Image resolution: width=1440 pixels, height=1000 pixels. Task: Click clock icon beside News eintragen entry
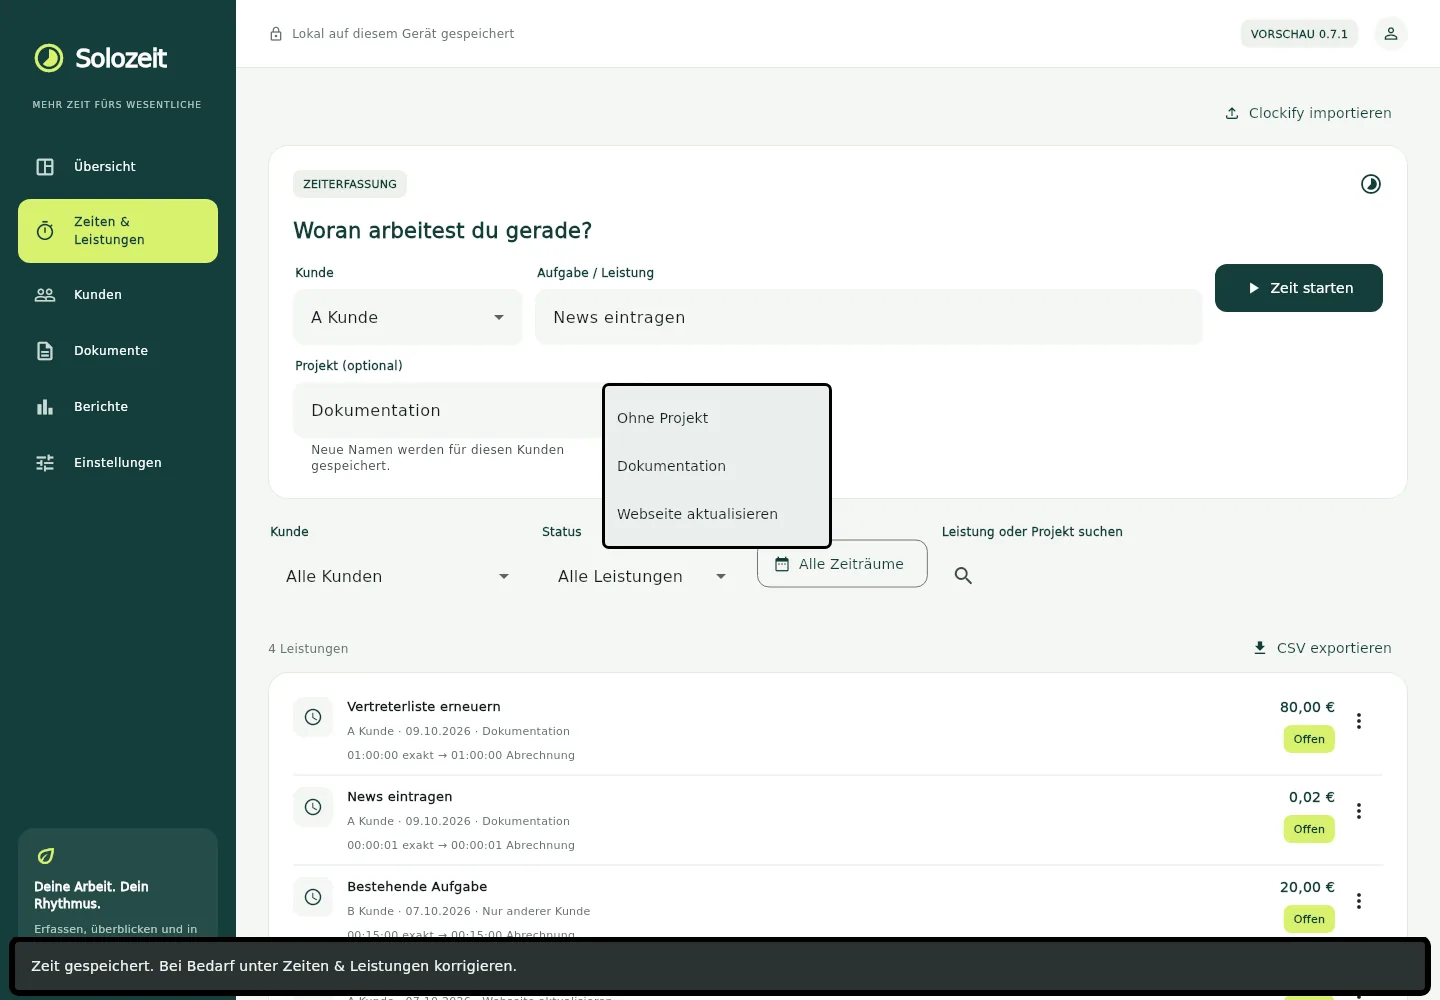313,807
